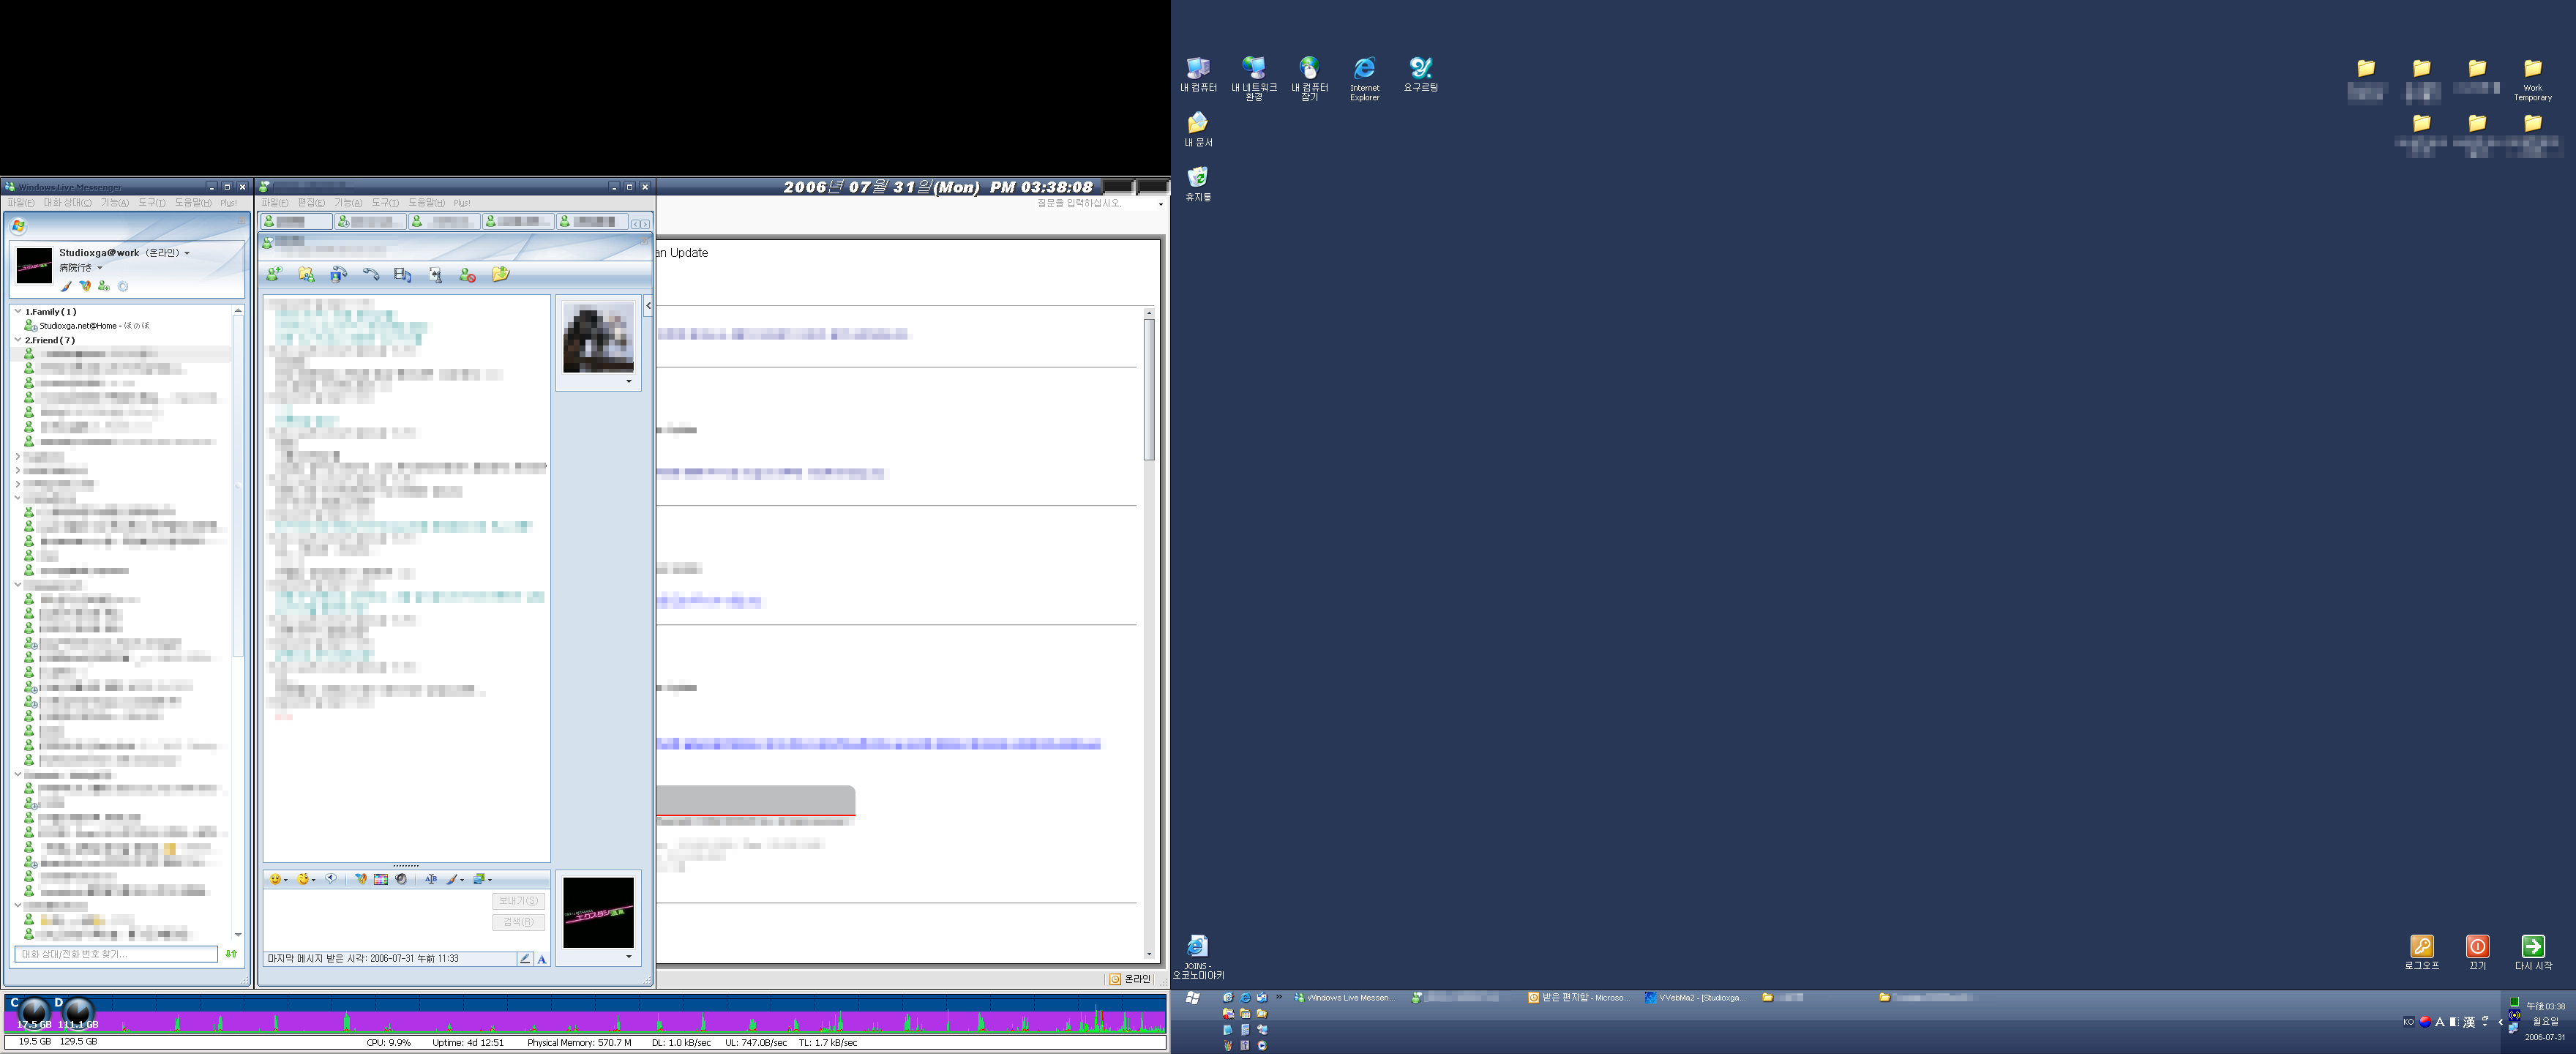Click the MSN butterfly icon in message toolbar
2576x1054 pixels.
(360, 879)
